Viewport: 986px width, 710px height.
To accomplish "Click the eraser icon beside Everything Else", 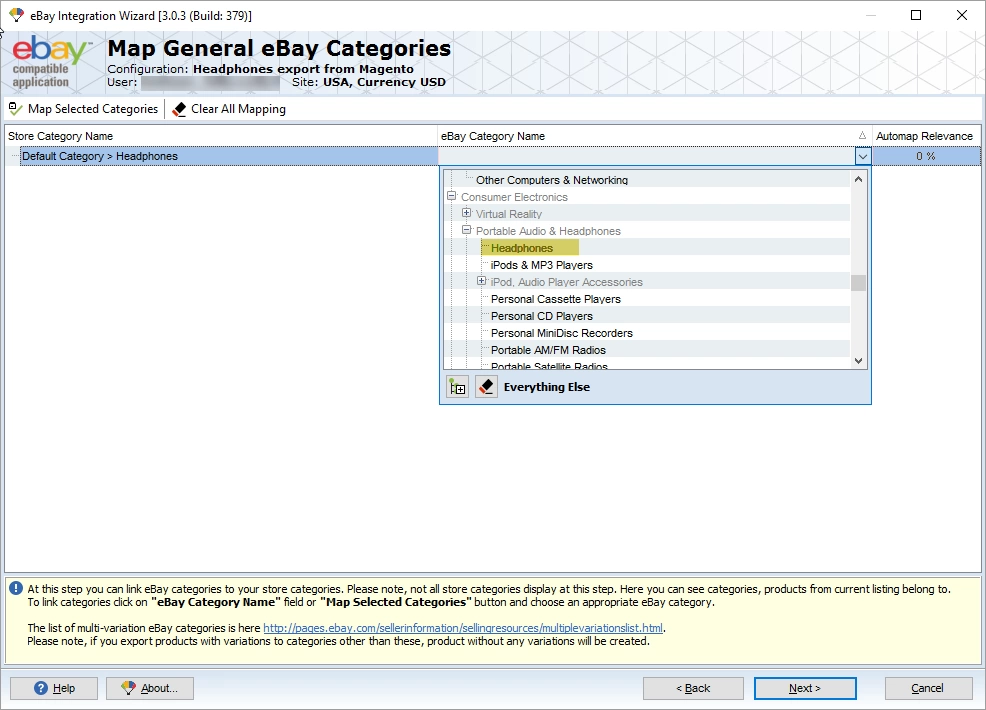I will [486, 387].
